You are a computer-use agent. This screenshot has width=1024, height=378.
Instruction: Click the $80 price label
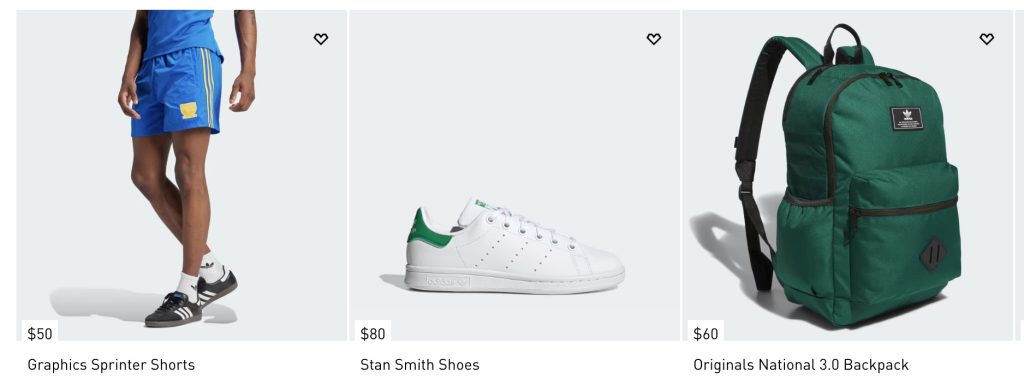pyautogui.click(x=373, y=334)
